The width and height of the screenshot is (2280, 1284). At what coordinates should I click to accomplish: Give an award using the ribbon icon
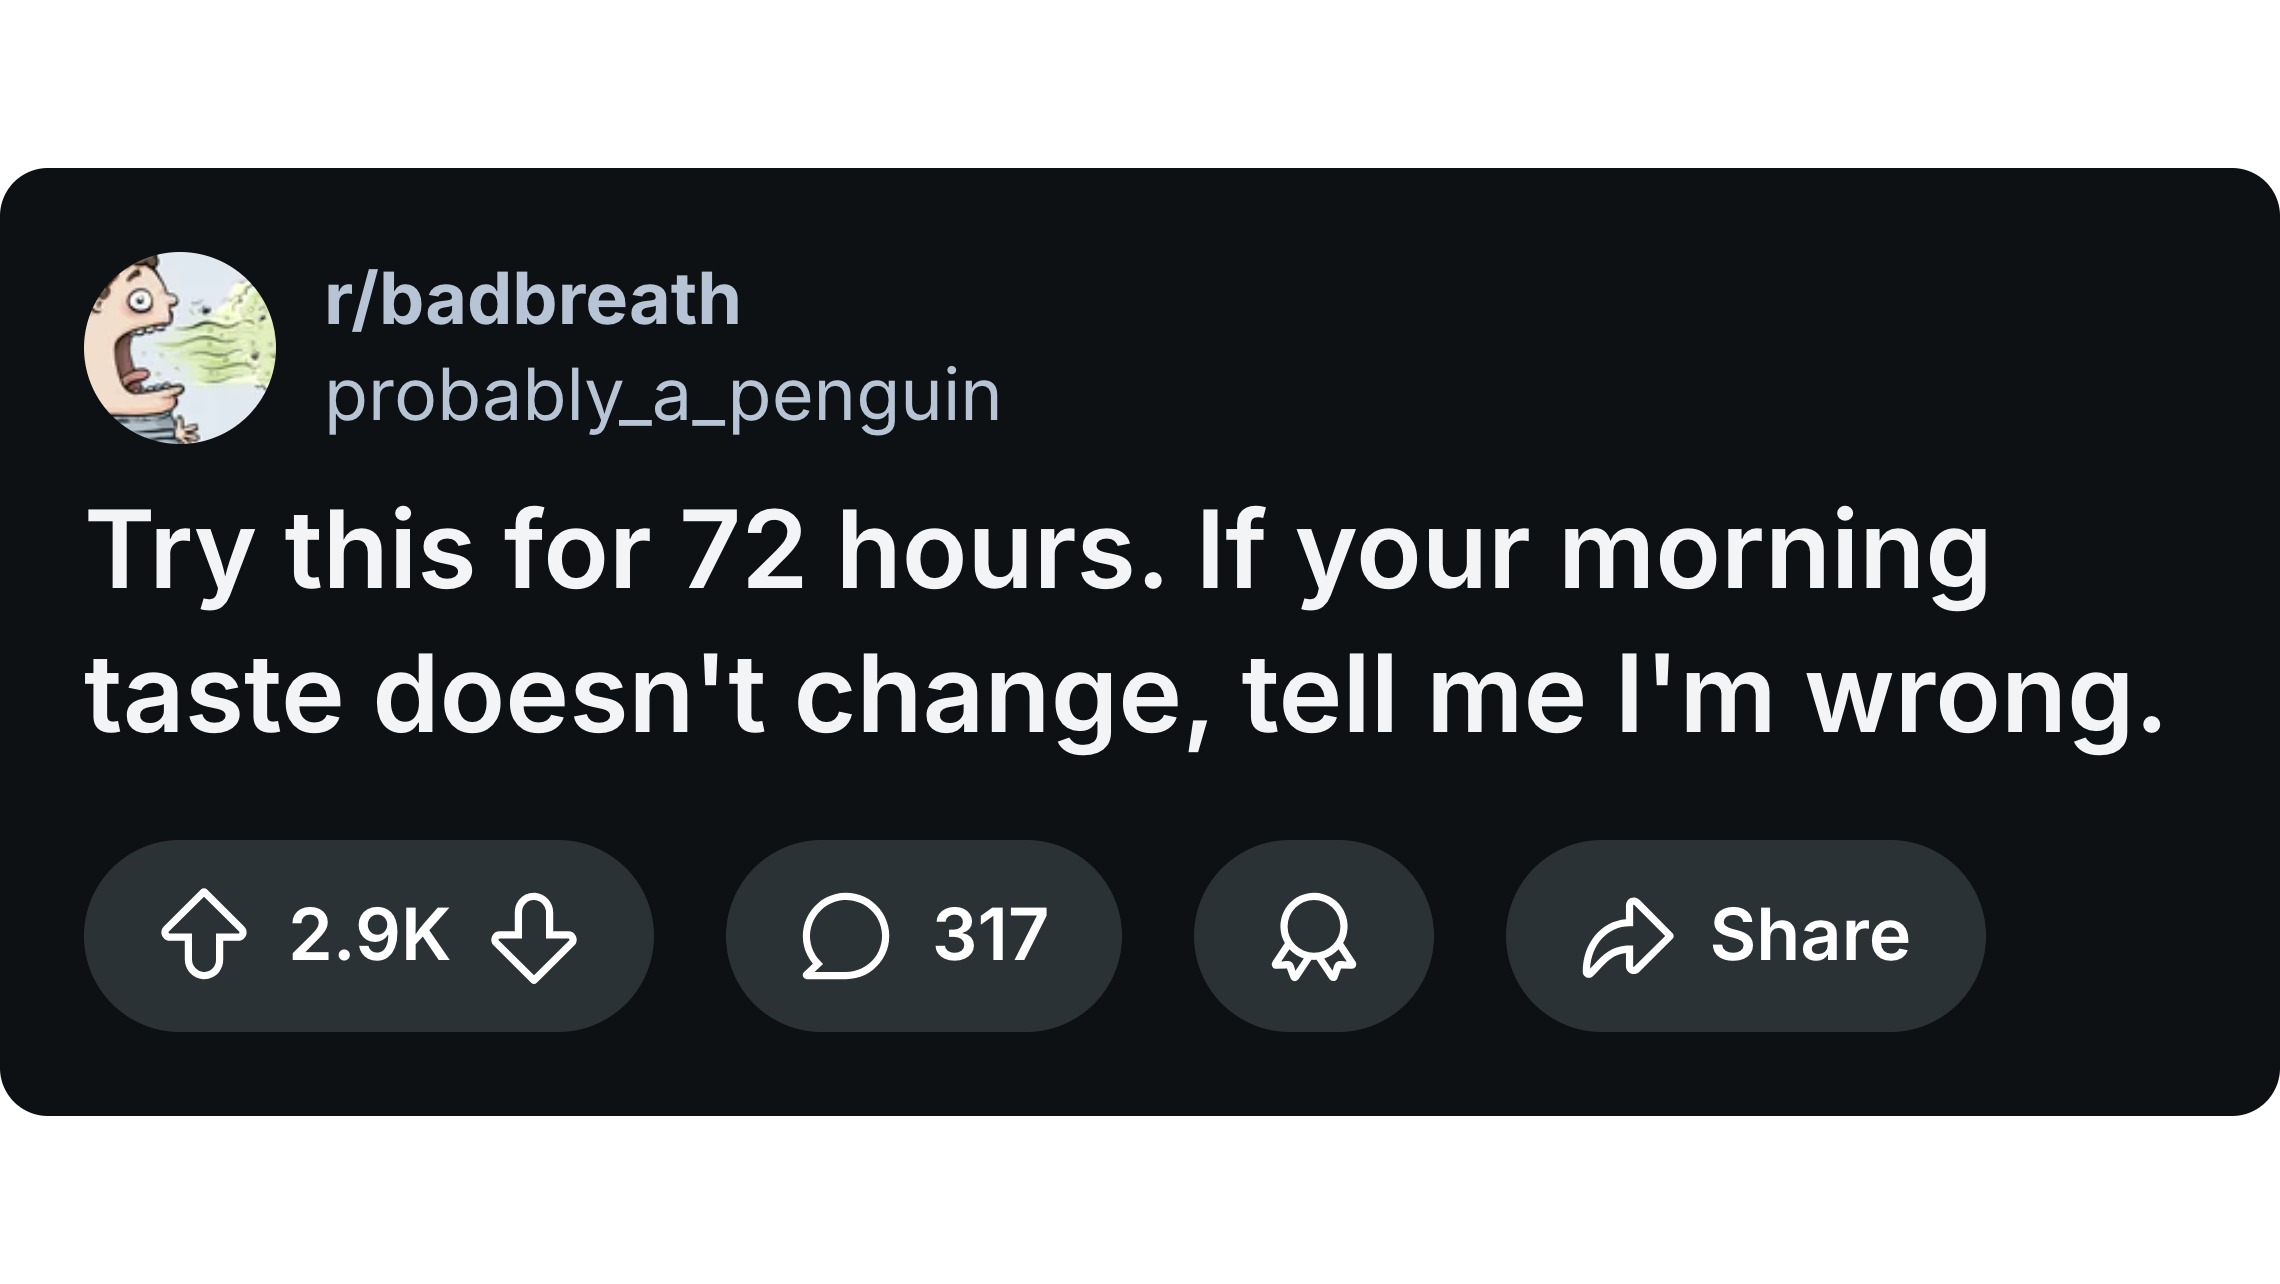[x=1313, y=936]
